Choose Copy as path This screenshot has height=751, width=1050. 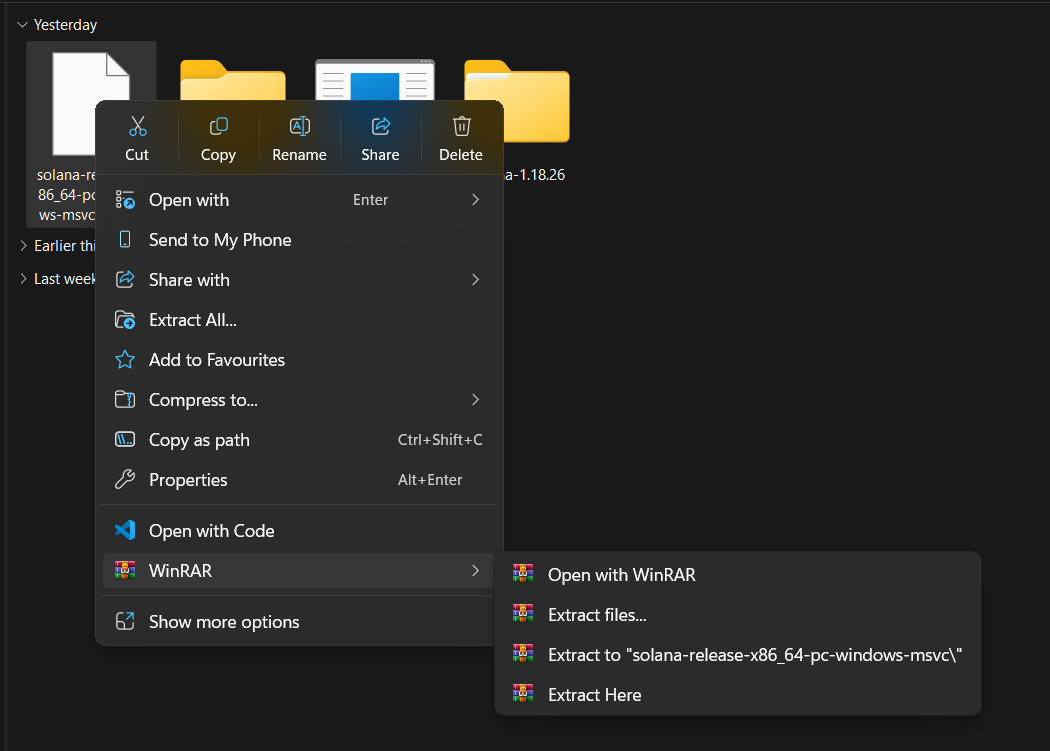tap(199, 440)
